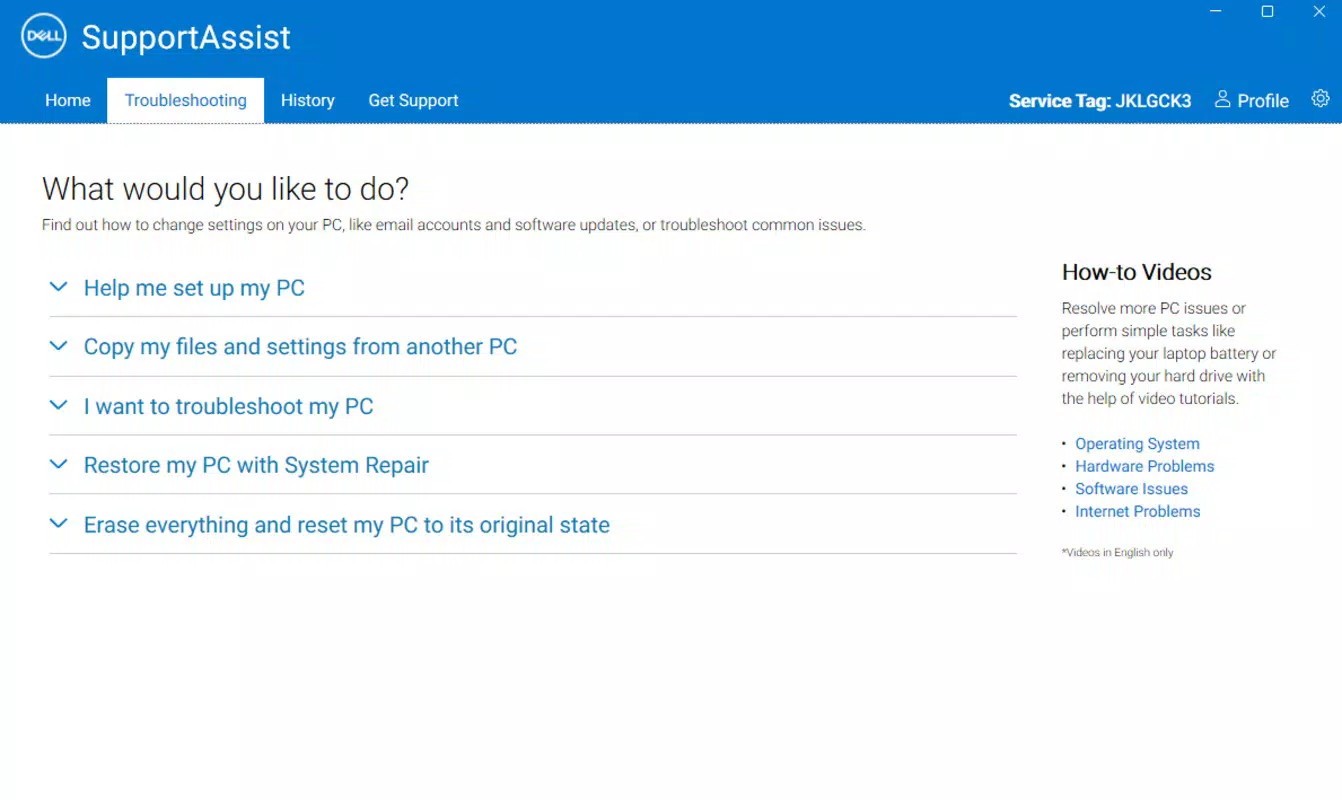Open settings via the gear icon
Viewport: 1342px width, 800px height.
[1321, 99]
